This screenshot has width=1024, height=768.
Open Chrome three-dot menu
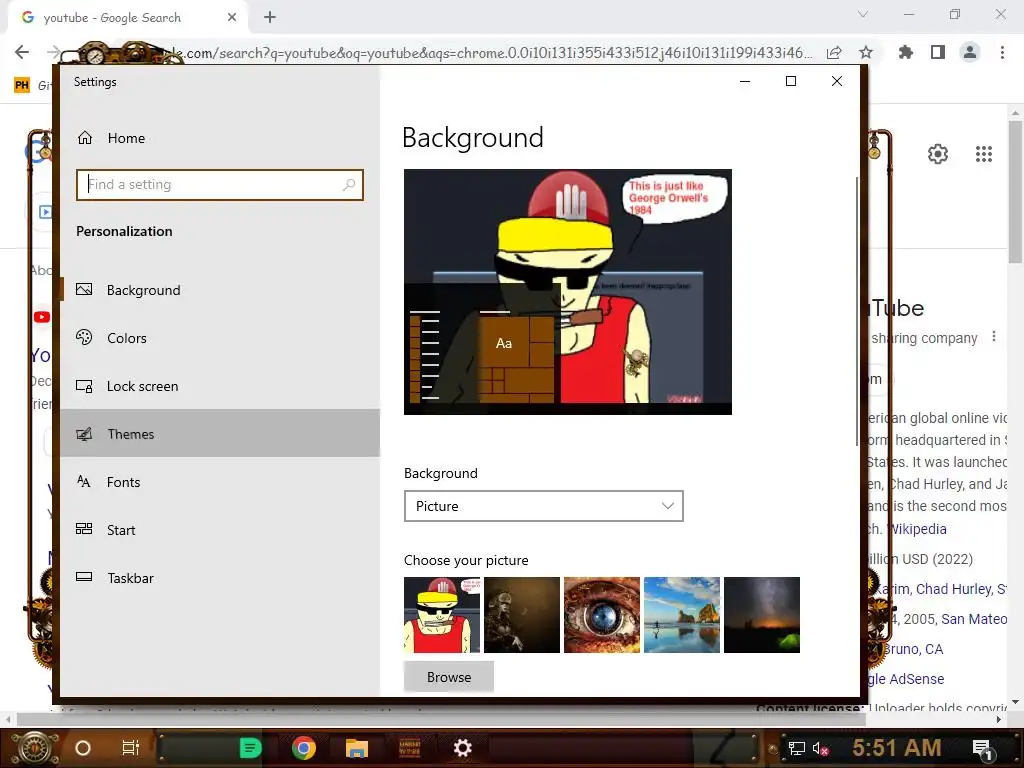1002,52
